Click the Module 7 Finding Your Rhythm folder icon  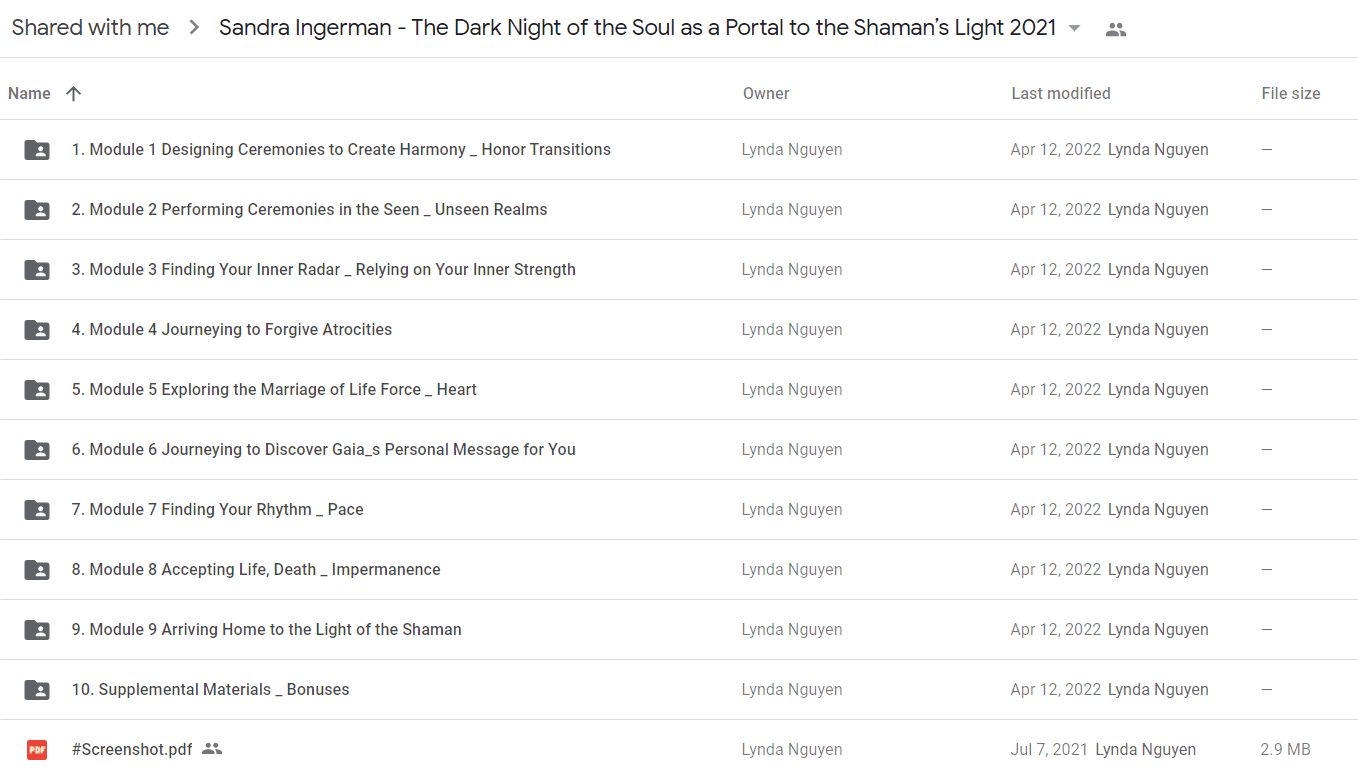(x=37, y=510)
